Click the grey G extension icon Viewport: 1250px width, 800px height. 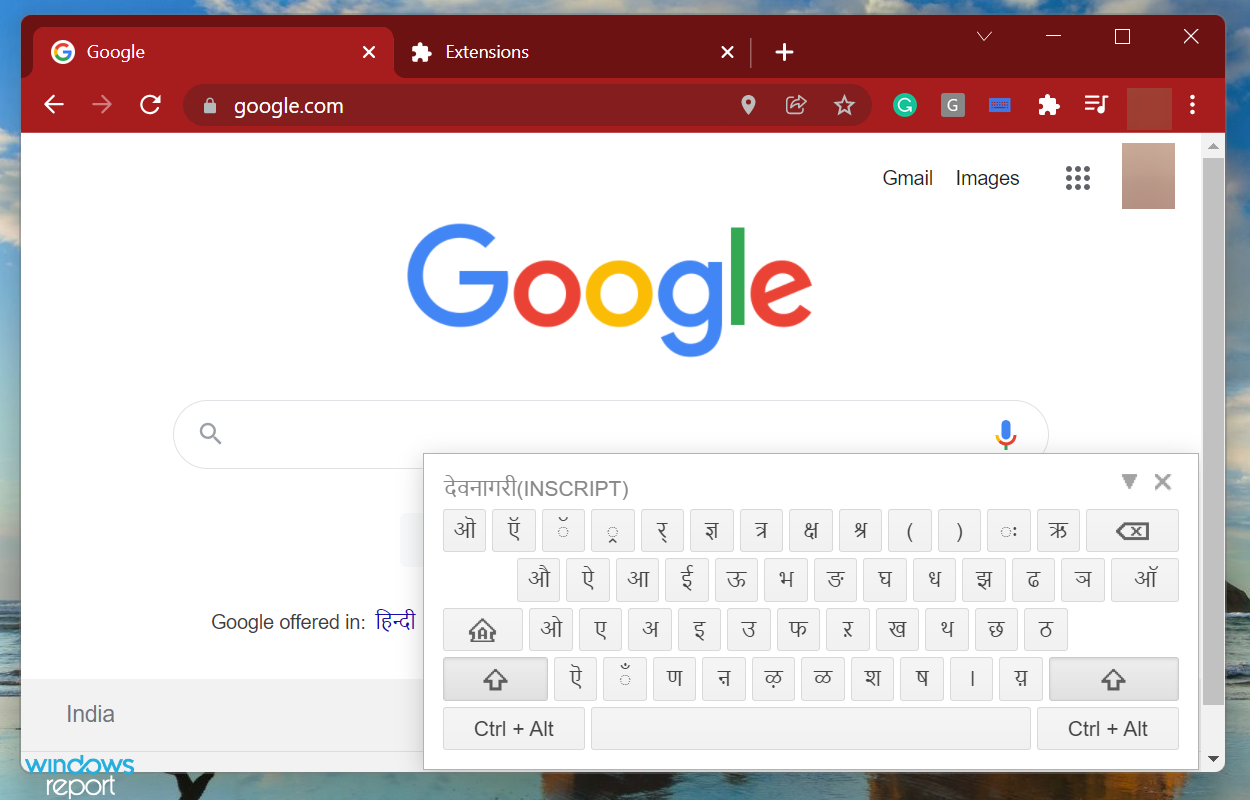point(953,105)
